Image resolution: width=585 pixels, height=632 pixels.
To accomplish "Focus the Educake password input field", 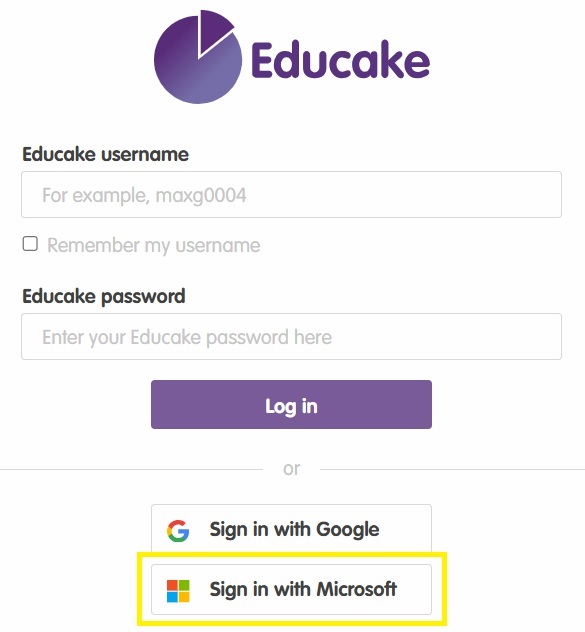I will pos(291,337).
